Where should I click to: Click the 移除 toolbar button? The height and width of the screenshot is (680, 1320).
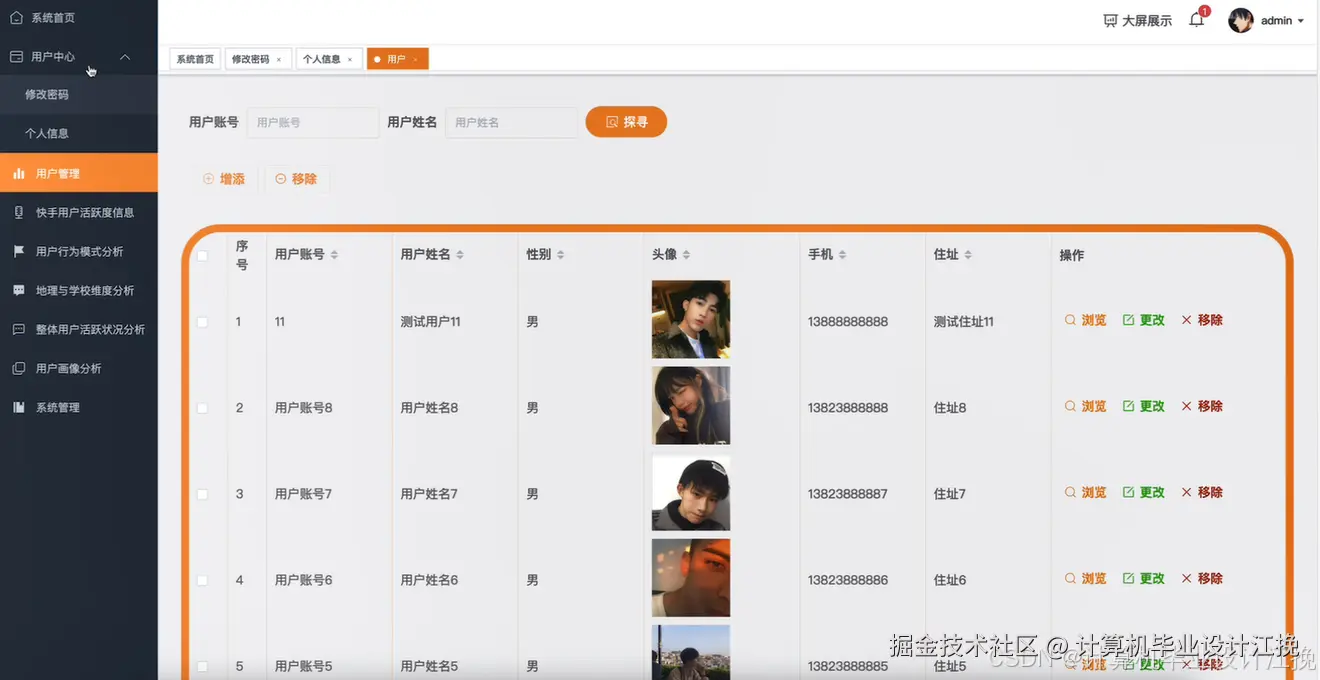[x=296, y=179]
